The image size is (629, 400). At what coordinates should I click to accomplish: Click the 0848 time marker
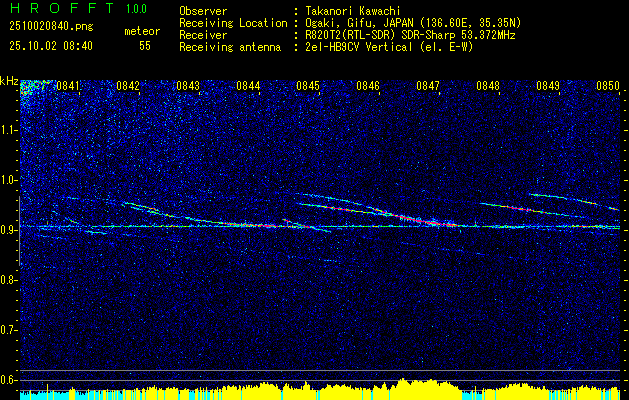488,86
